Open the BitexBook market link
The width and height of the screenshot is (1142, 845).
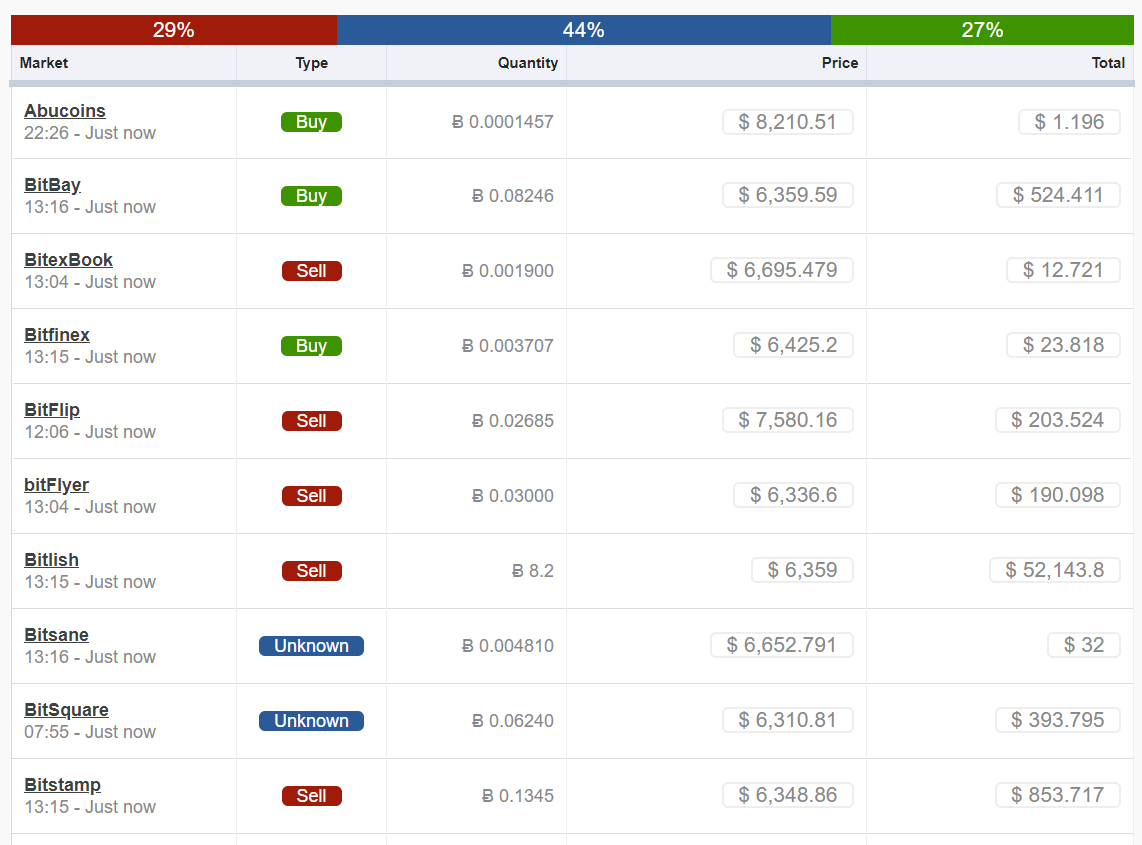point(68,260)
